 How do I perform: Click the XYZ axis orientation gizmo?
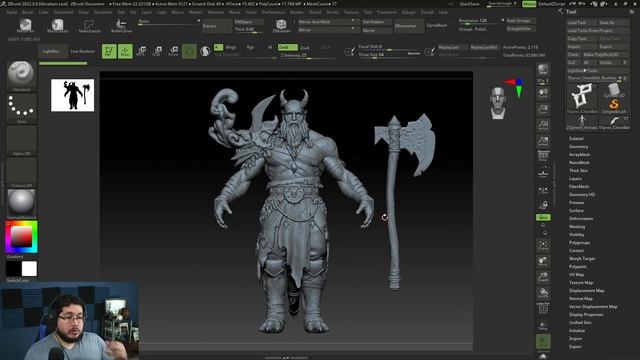515,87
